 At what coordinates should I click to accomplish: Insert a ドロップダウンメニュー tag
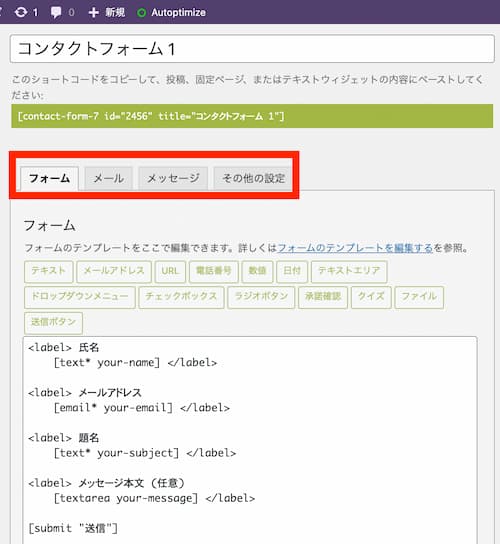pos(80,297)
